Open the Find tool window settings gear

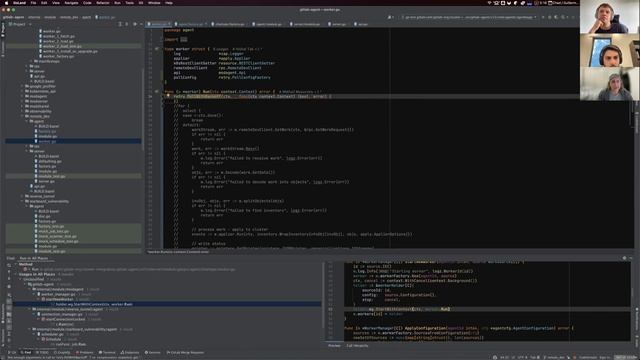(x=624, y=258)
